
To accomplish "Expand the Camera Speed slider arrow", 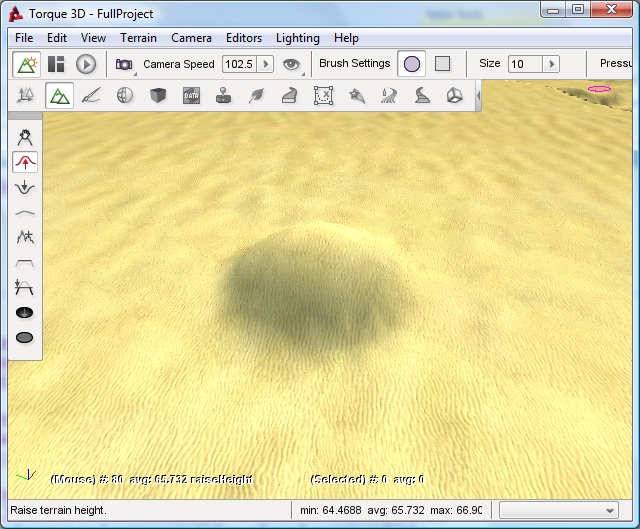I will (265, 64).
